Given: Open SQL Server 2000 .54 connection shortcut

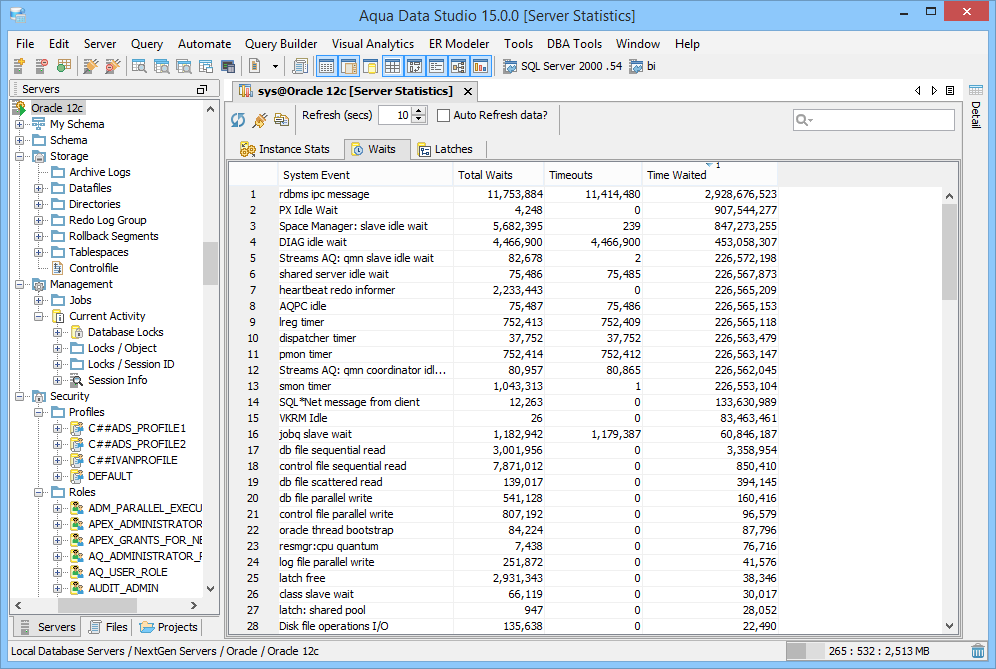Looking at the screenshot, I should 563,66.
